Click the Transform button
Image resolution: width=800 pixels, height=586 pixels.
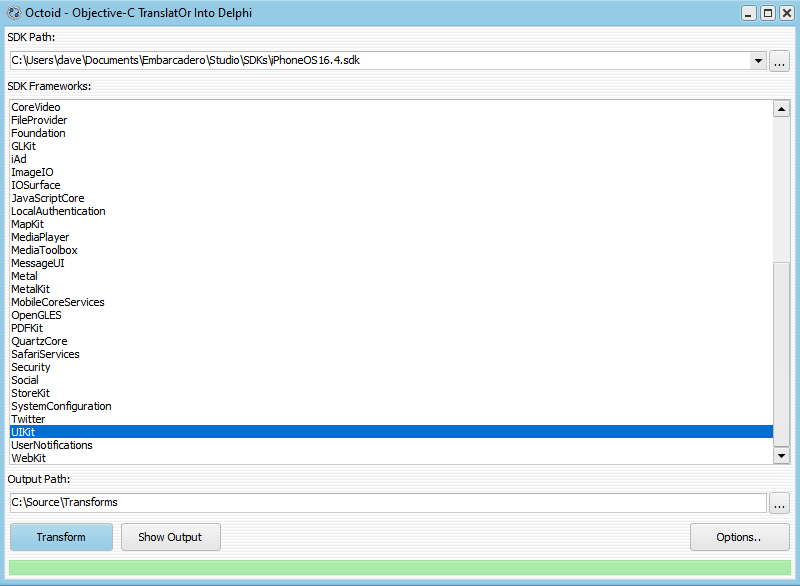61,537
